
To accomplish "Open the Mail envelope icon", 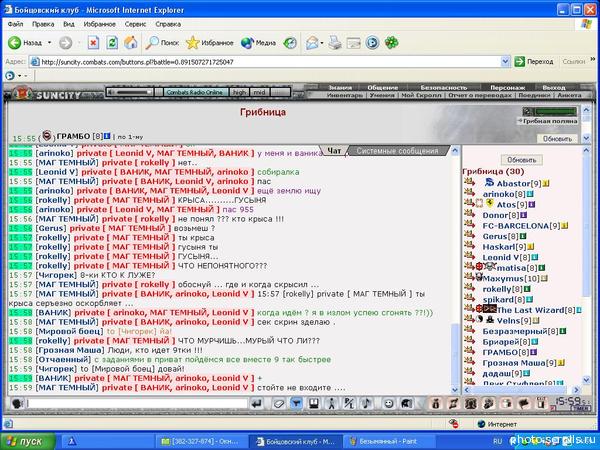I will tap(312, 42).
